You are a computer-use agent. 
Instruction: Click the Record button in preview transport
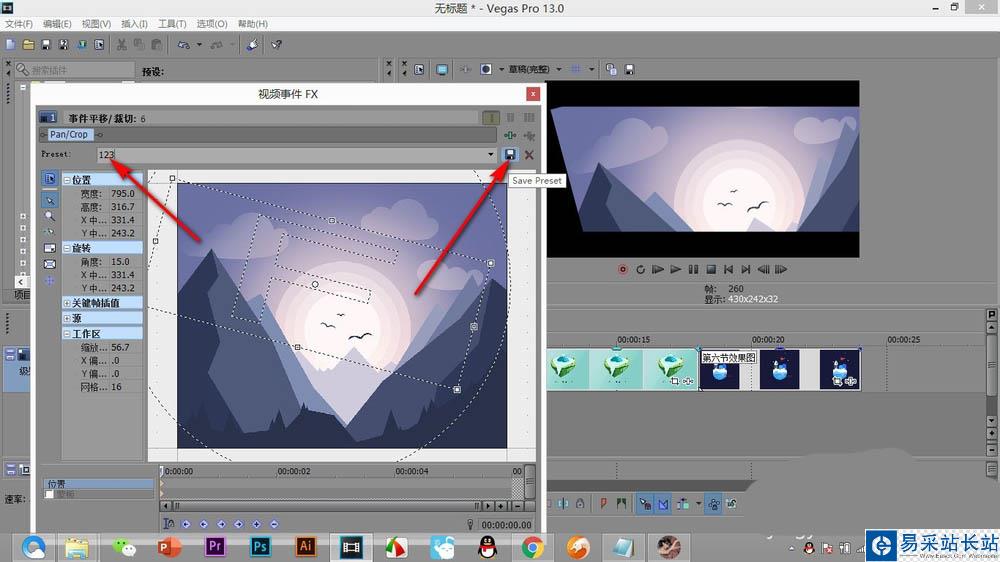pos(622,269)
